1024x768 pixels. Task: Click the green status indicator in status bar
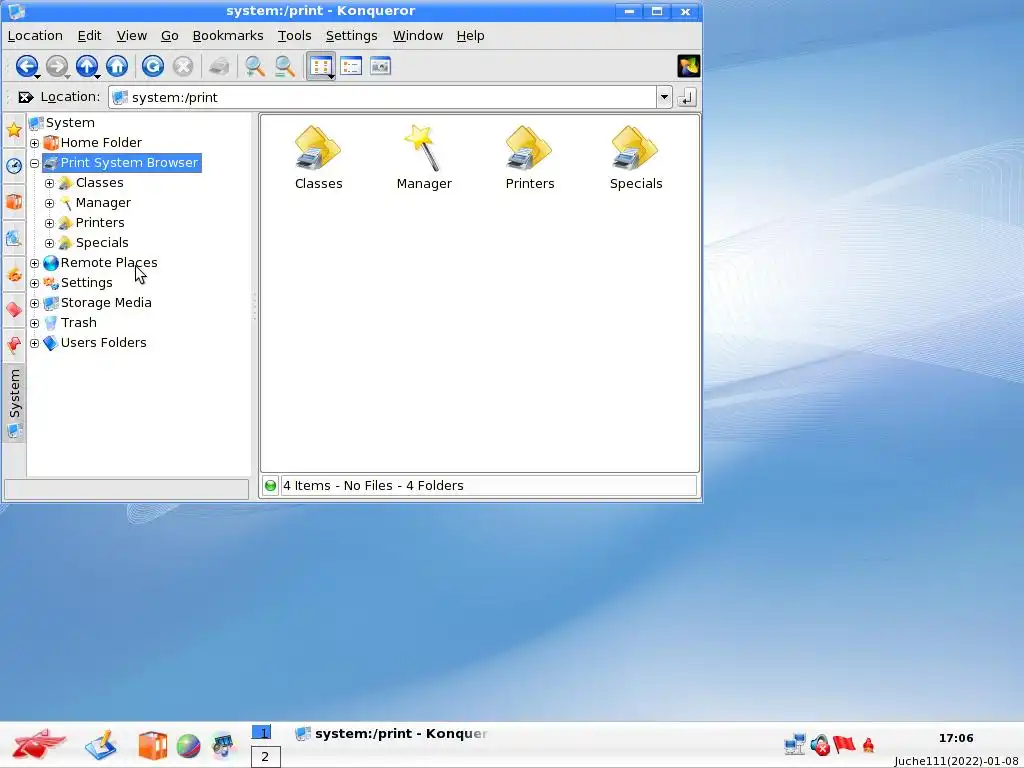(270, 486)
